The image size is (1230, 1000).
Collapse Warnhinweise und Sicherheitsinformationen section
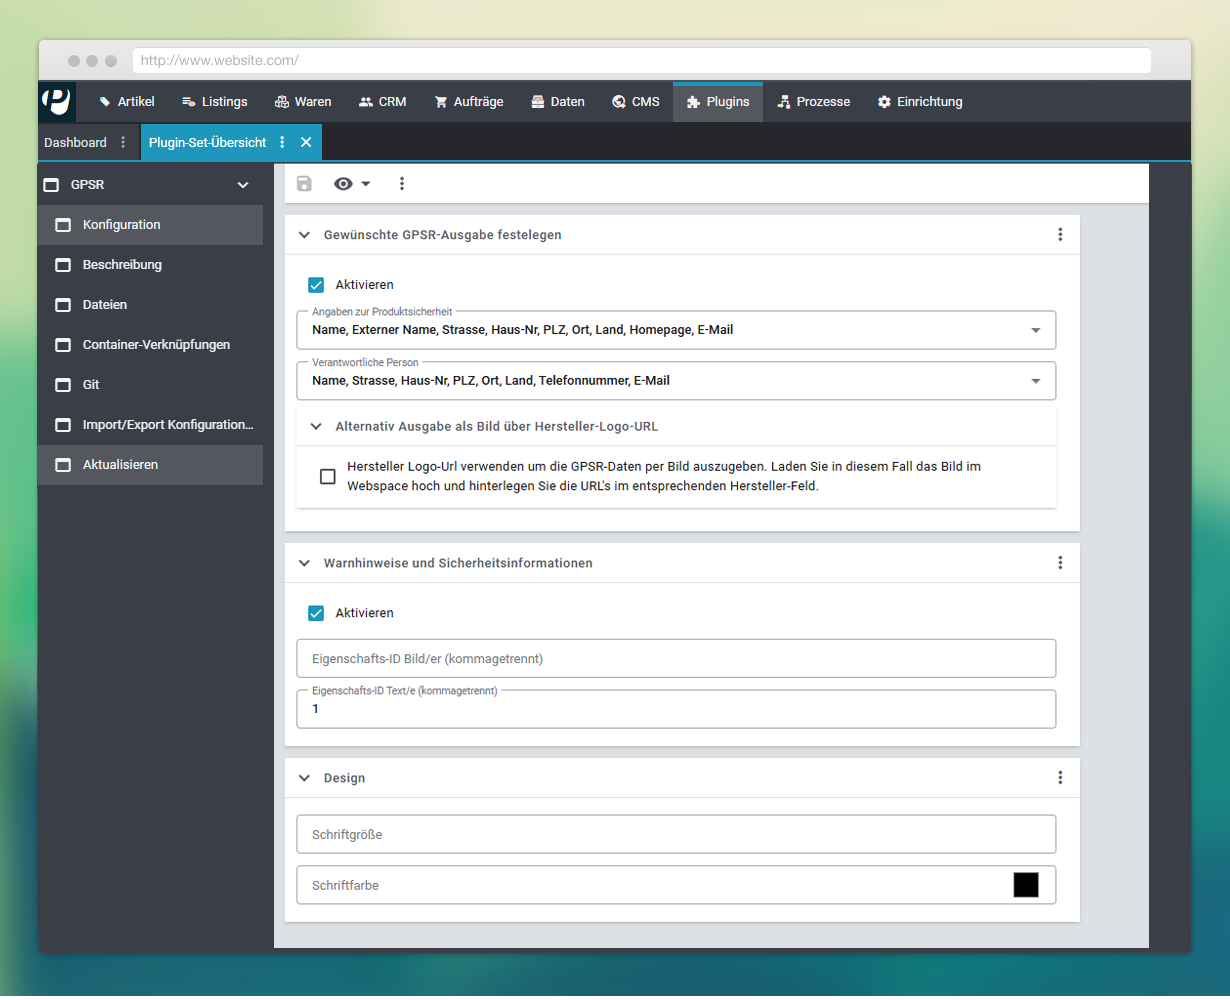(x=305, y=563)
